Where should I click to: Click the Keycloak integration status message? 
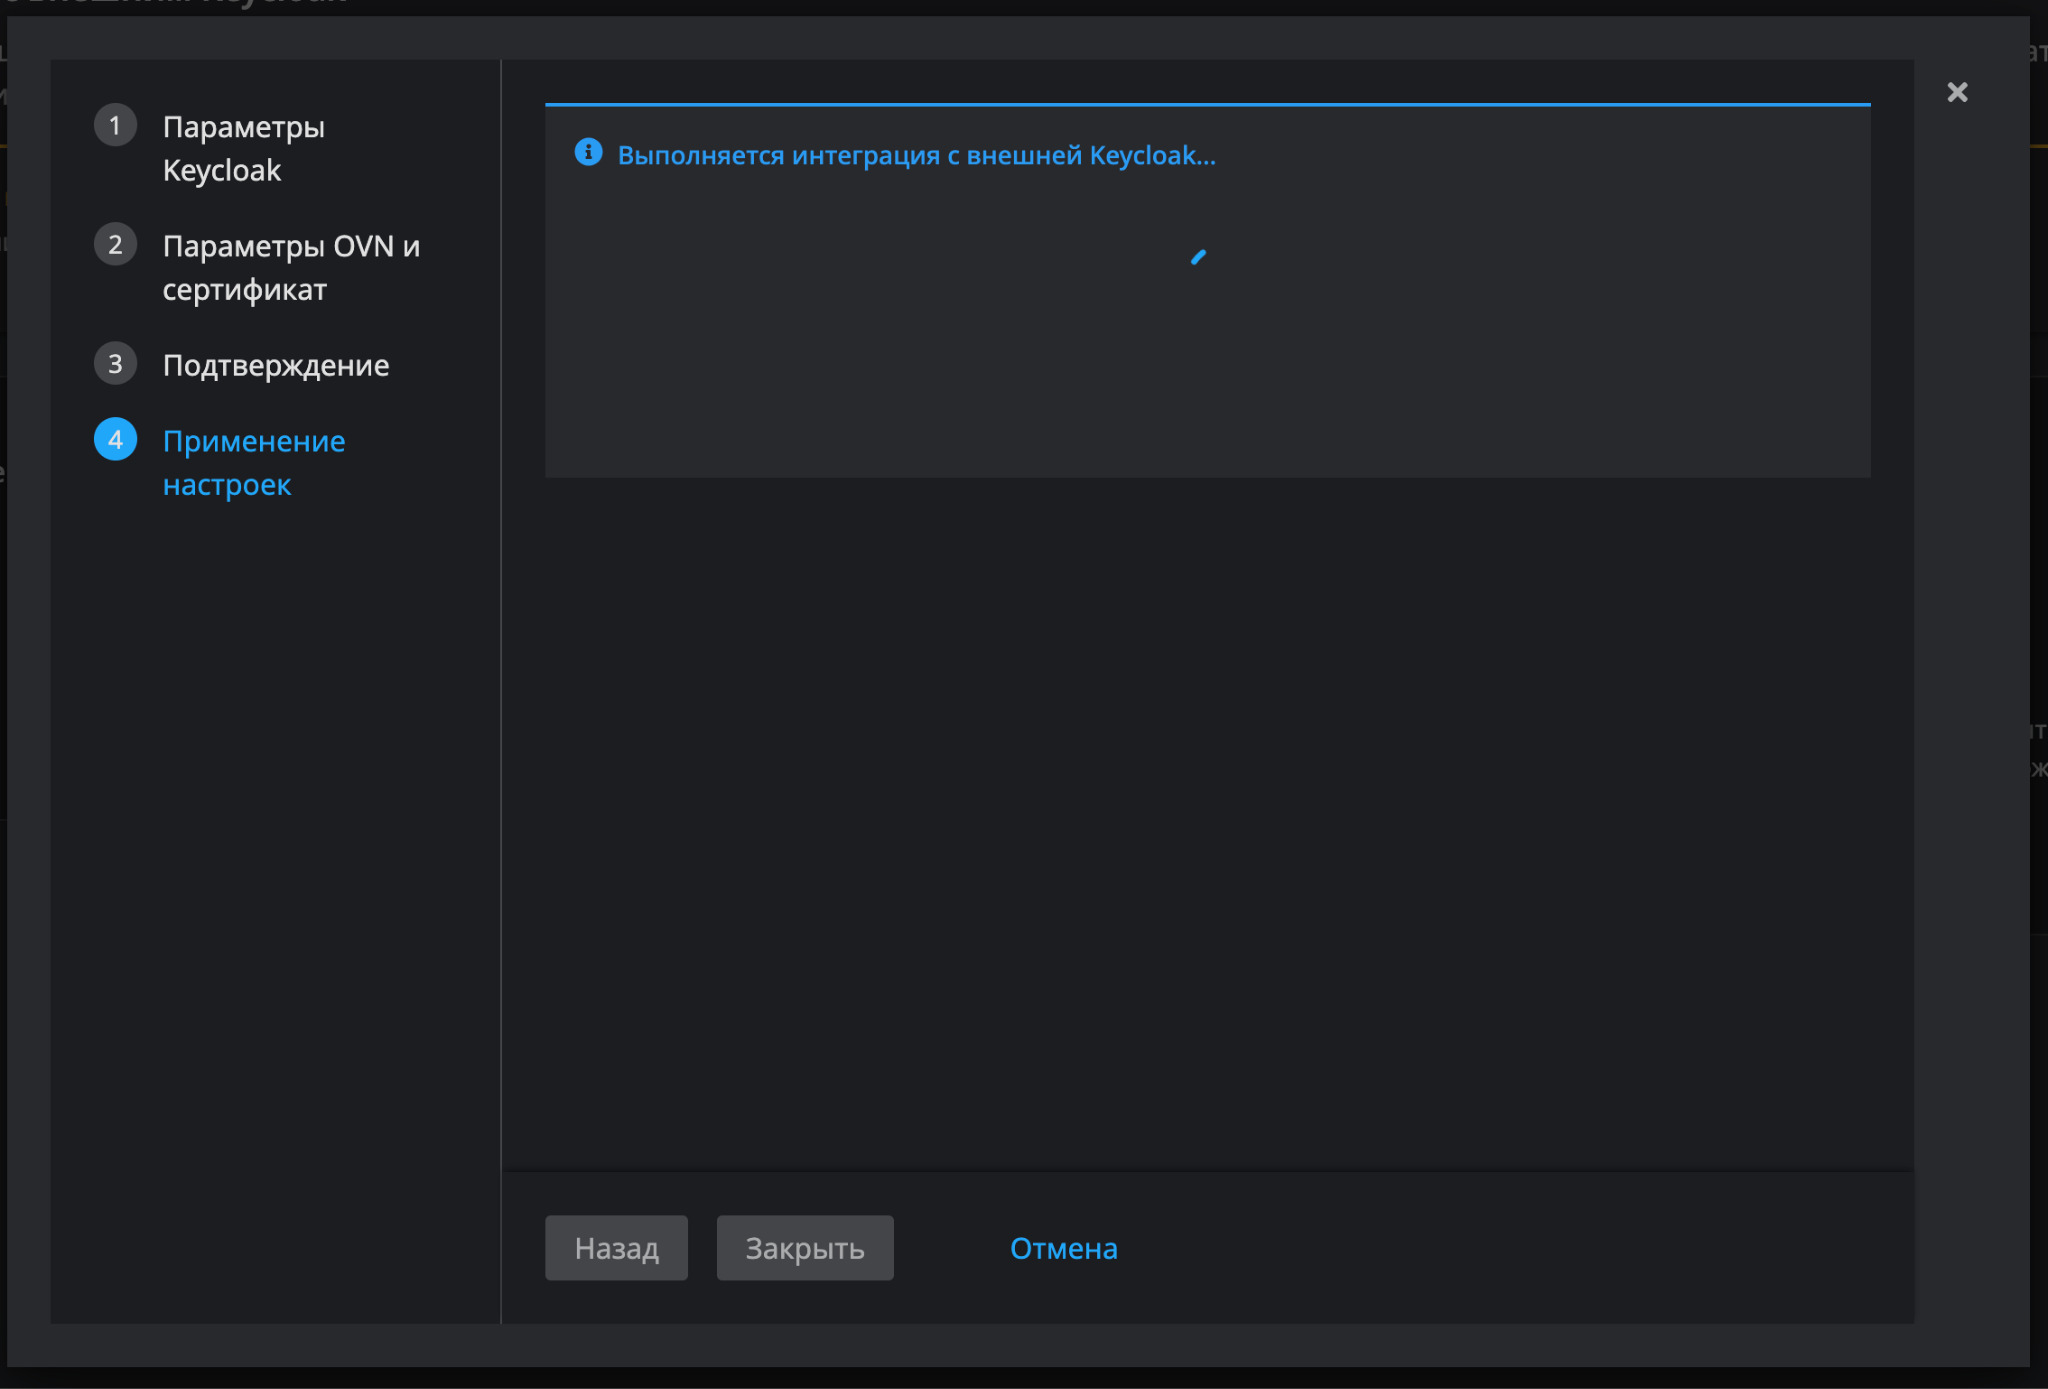(x=915, y=156)
